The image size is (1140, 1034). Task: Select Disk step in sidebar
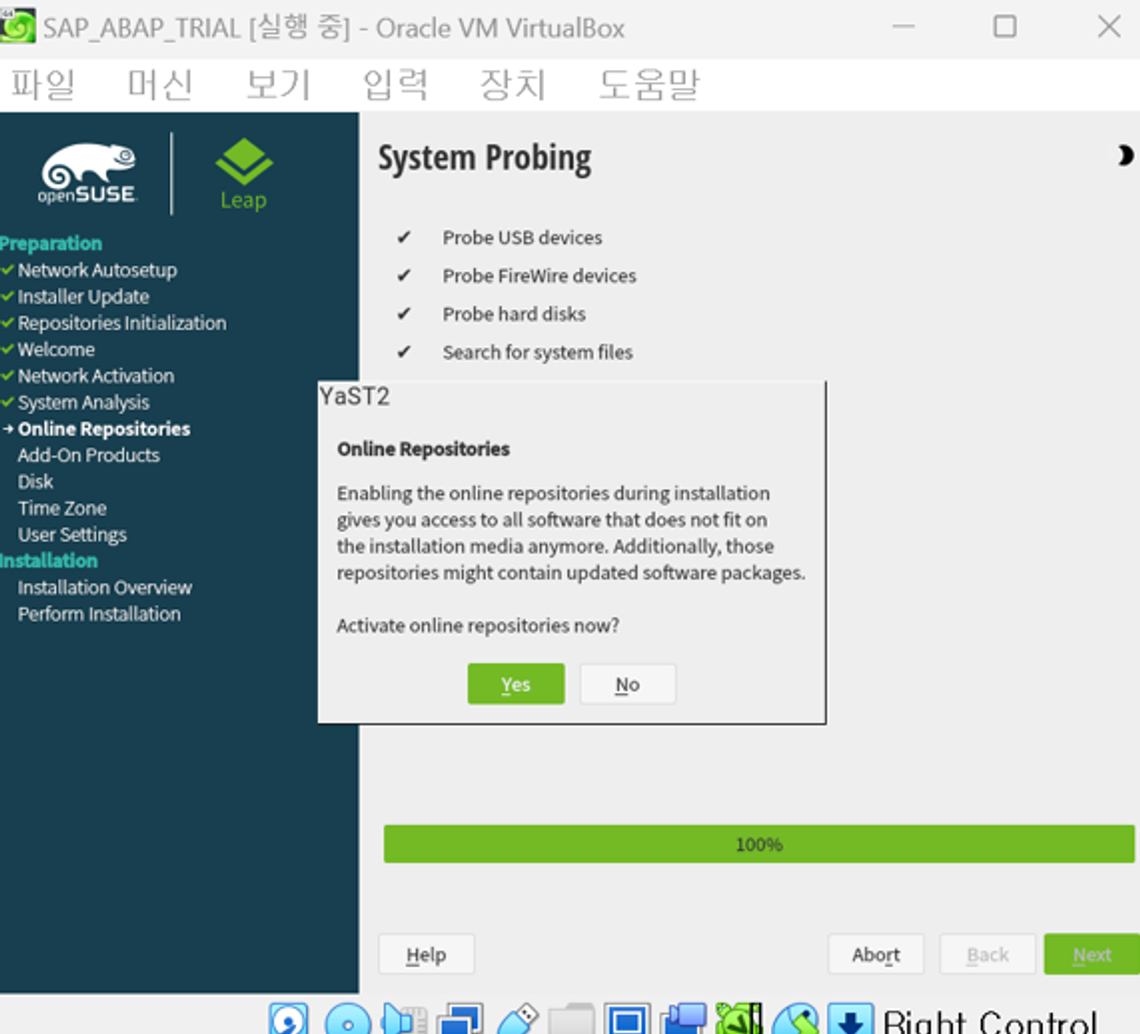point(36,481)
